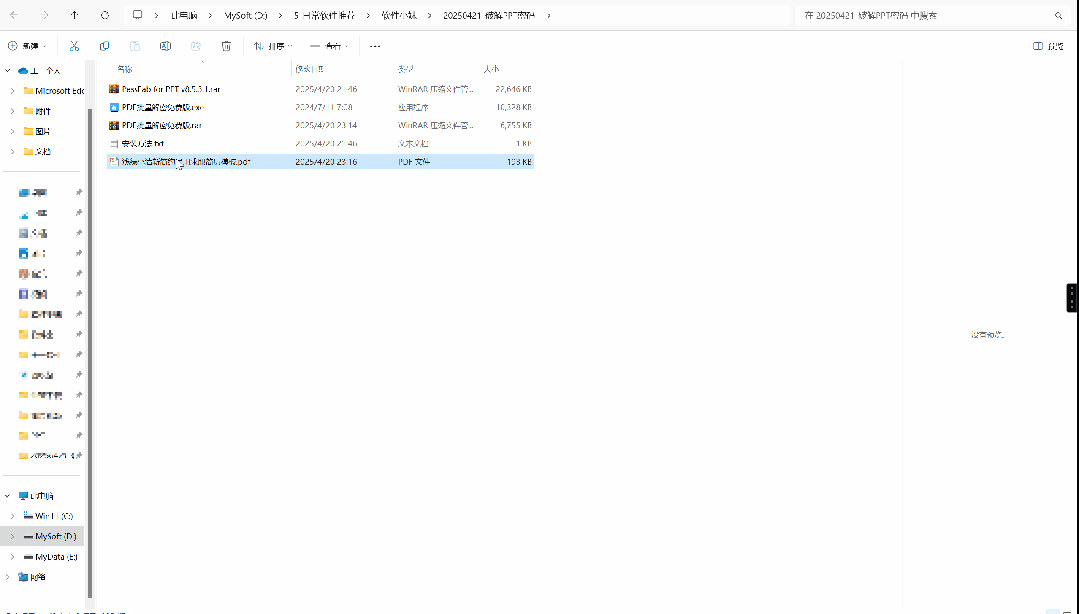
Task: Expand the Win (C:) drive tree node
Action: pyautogui.click(x=12, y=516)
